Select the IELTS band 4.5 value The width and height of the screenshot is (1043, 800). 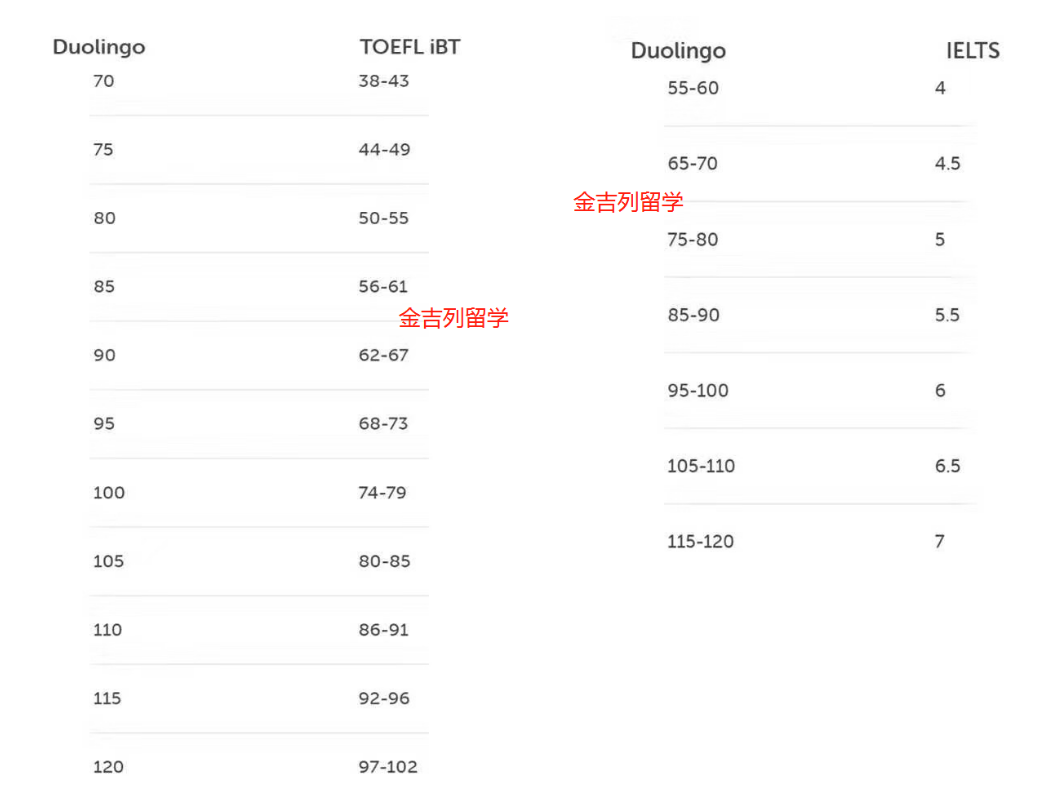tap(947, 164)
